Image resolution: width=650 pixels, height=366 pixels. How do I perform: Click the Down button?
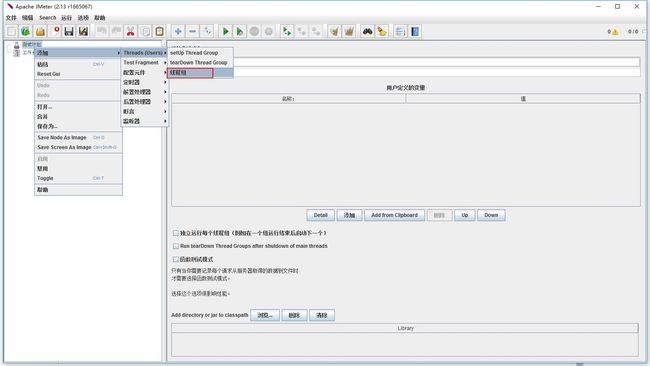[491, 215]
